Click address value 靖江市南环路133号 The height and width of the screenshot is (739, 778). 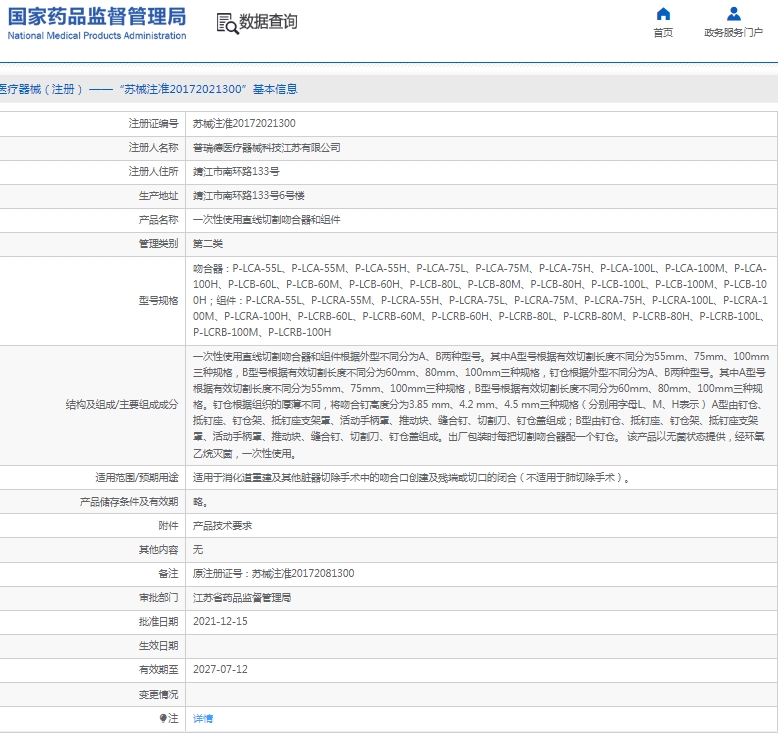tap(236, 172)
